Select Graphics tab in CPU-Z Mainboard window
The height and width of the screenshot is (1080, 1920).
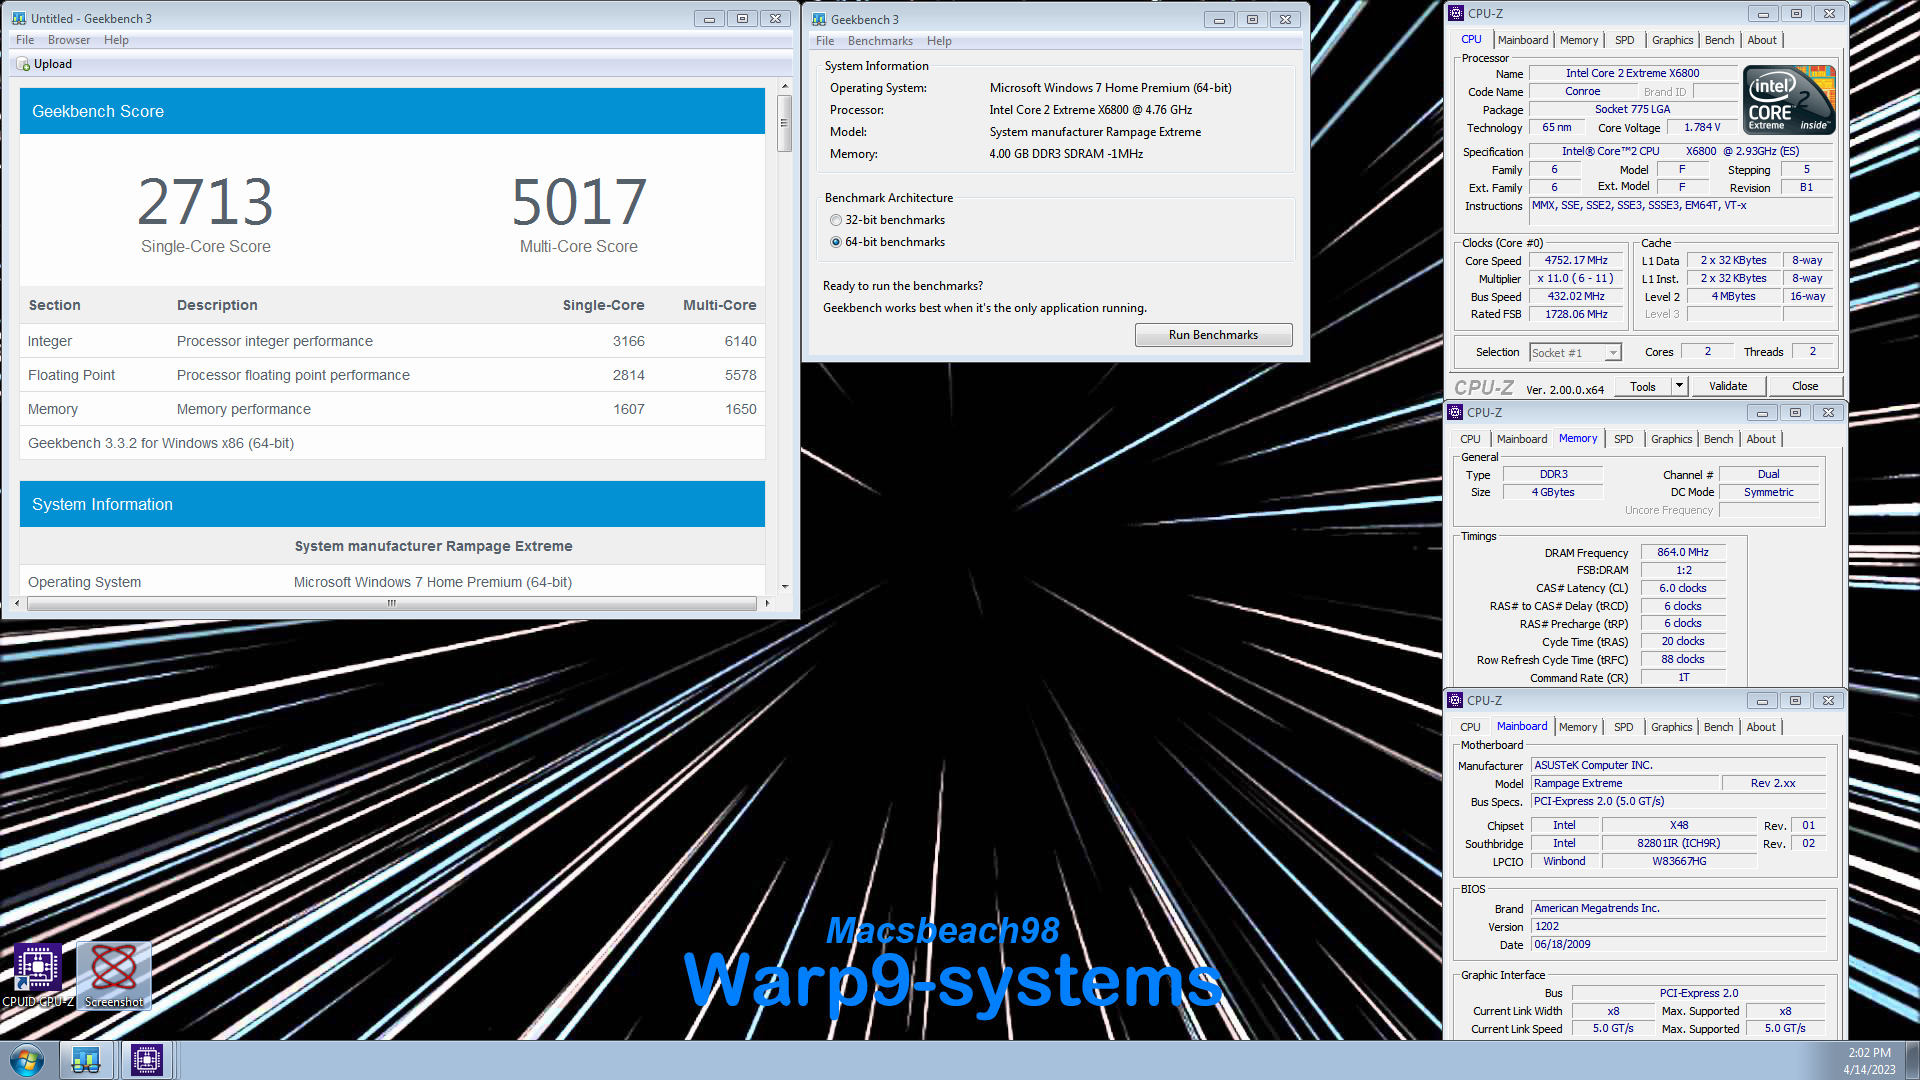pyautogui.click(x=1671, y=727)
